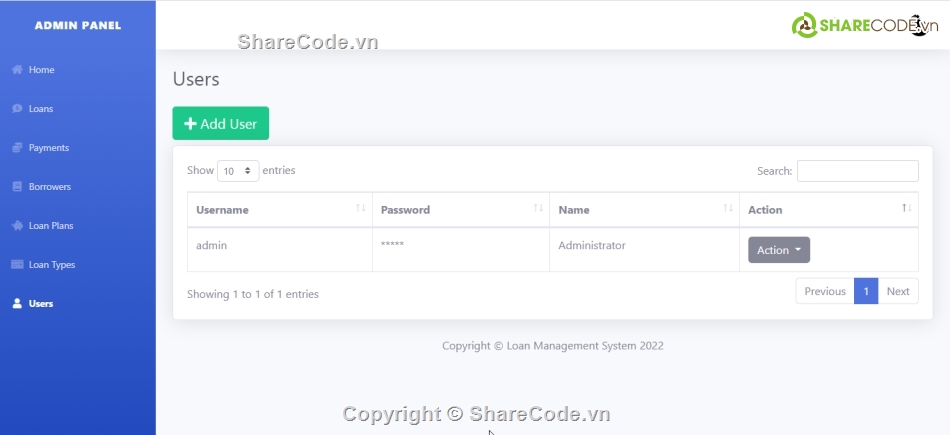The width and height of the screenshot is (950, 435).
Task: Click the Loan Plans icon in sidebar
Action: (17, 226)
